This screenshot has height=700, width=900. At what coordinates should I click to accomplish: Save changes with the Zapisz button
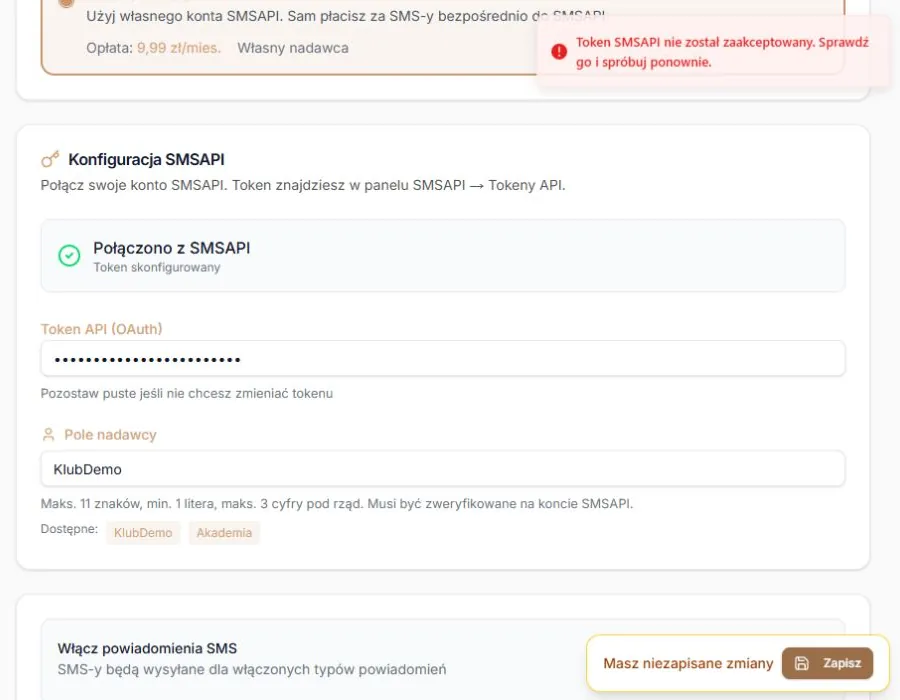(827, 663)
